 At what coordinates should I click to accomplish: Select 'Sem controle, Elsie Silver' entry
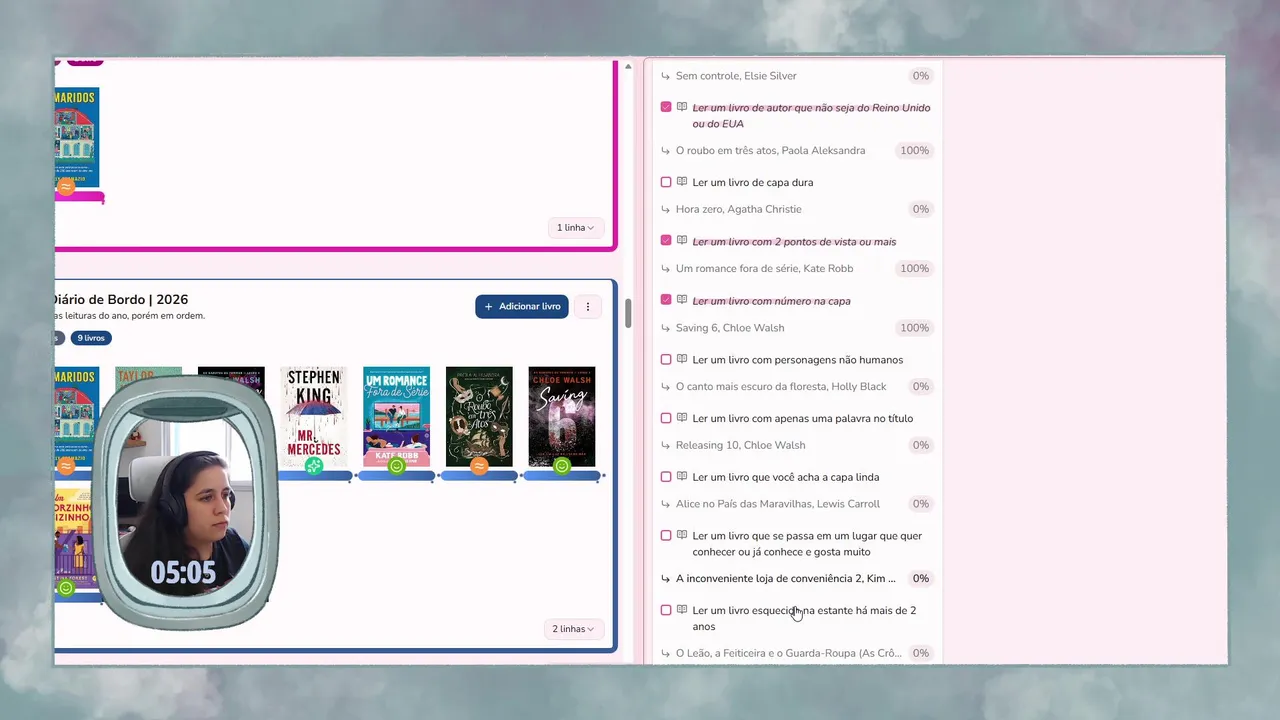736,76
